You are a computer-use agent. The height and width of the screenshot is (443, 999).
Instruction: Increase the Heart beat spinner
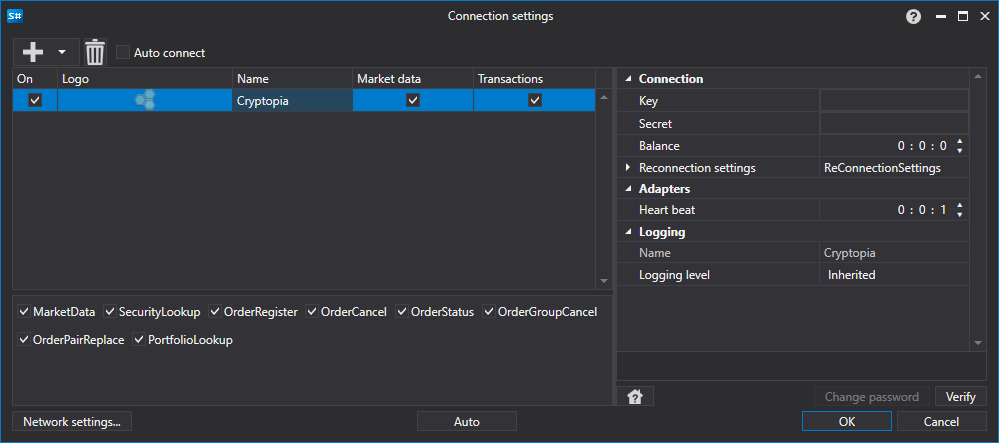pyautogui.click(x=959, y=205)
